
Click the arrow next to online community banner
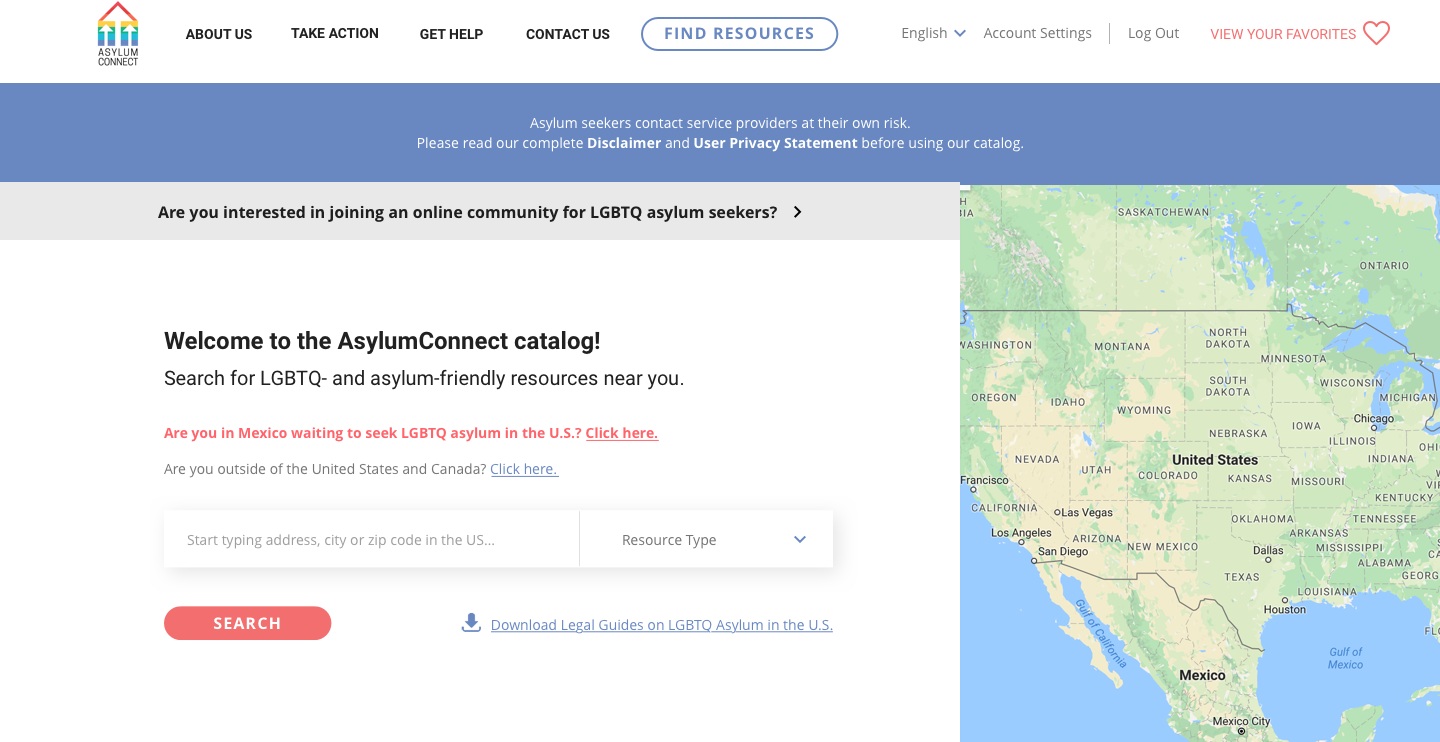point(797,212)
